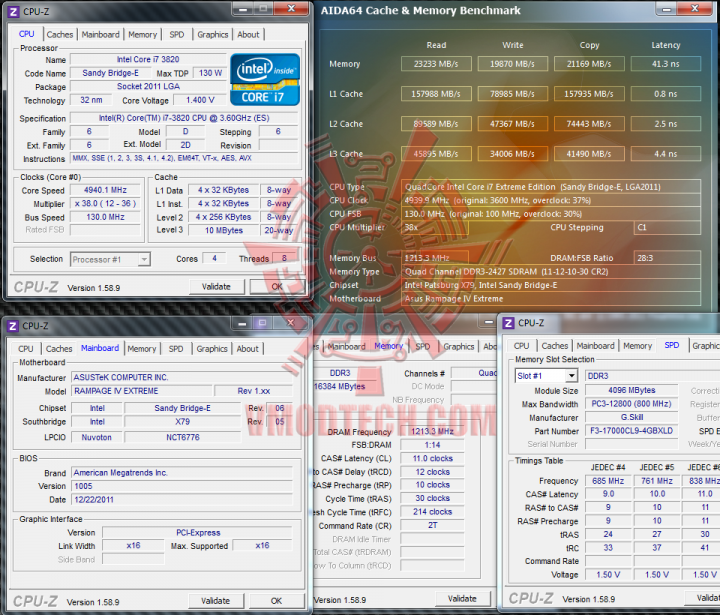Switch to Caches tab in top CPU-Z window
This screenshot has height=615, width=720.
pyautogui.click(x=60, y=34)
